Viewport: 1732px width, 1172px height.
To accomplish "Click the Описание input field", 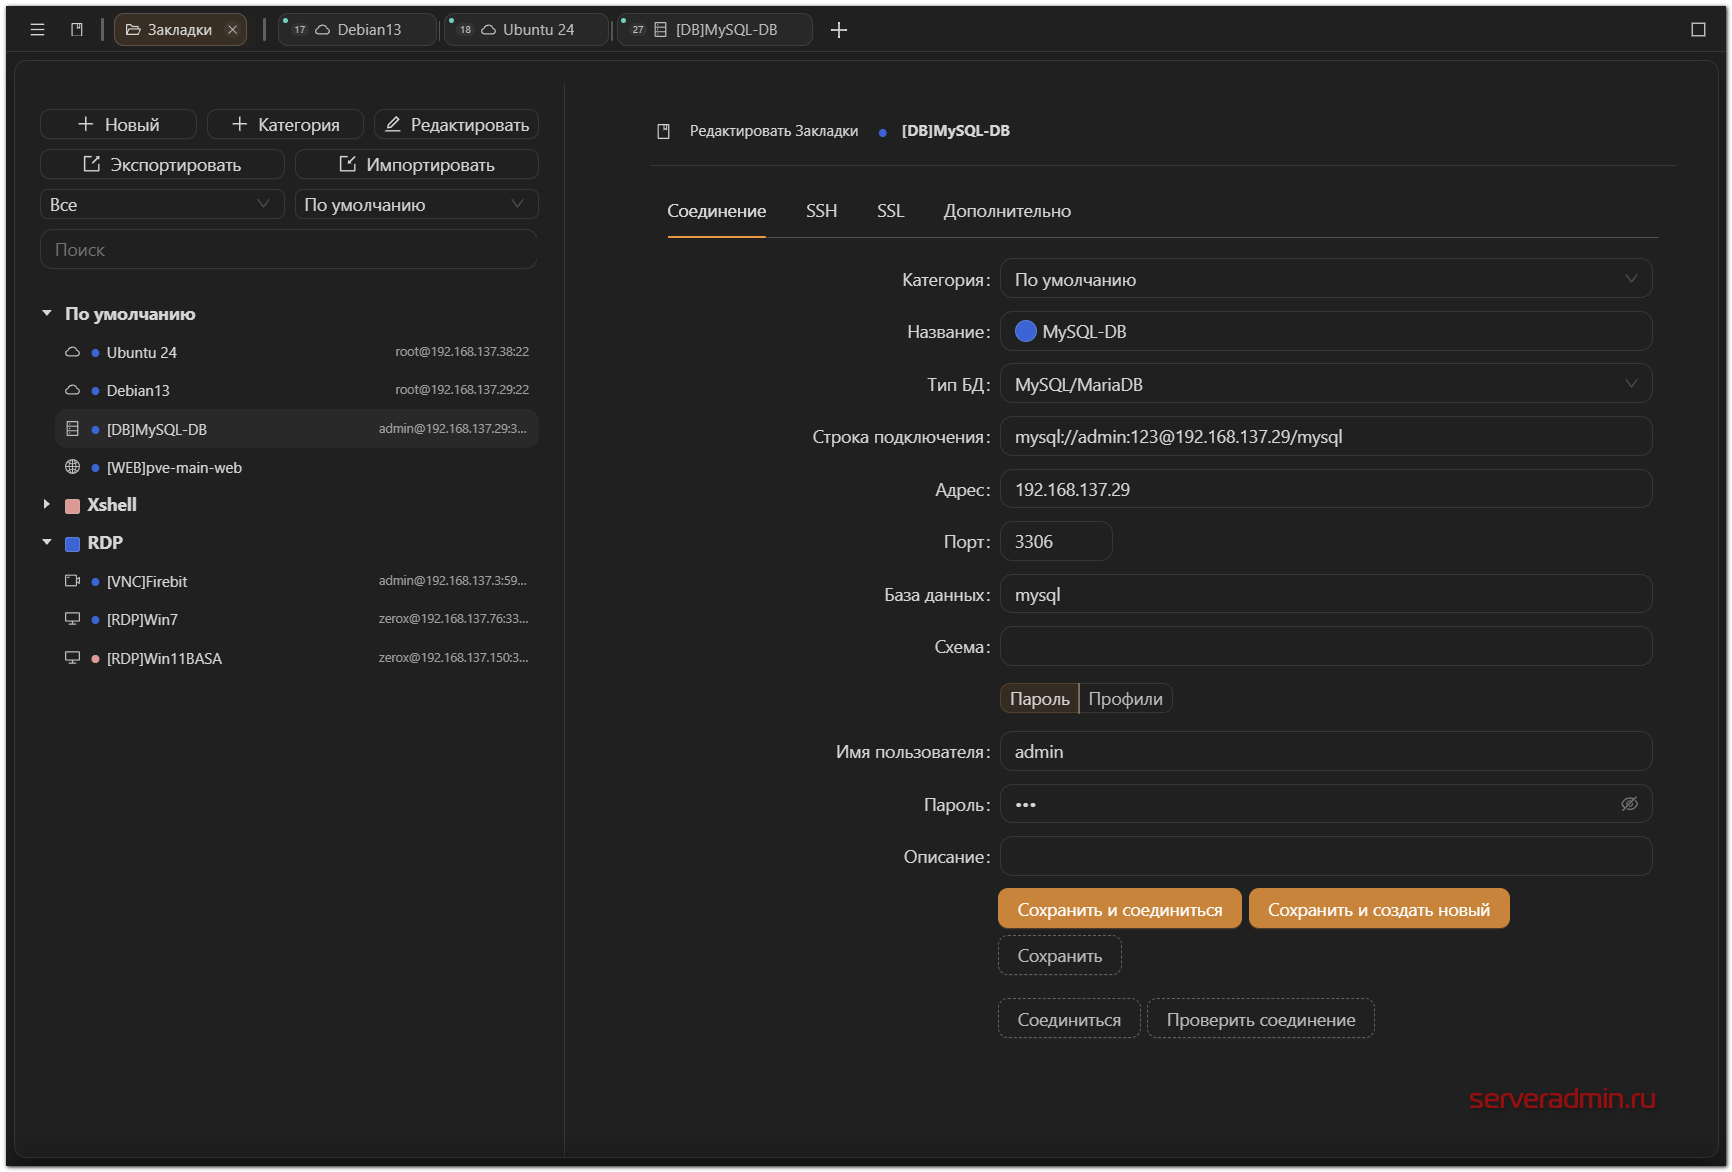I will (1326, 856).
